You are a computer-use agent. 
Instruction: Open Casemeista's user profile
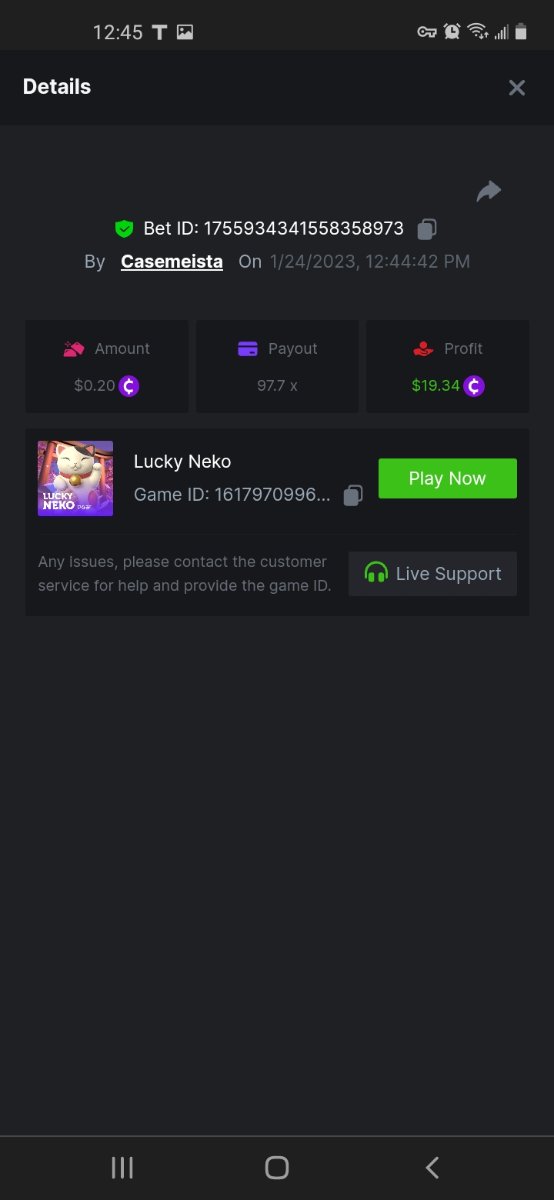[x=172, y=262]
